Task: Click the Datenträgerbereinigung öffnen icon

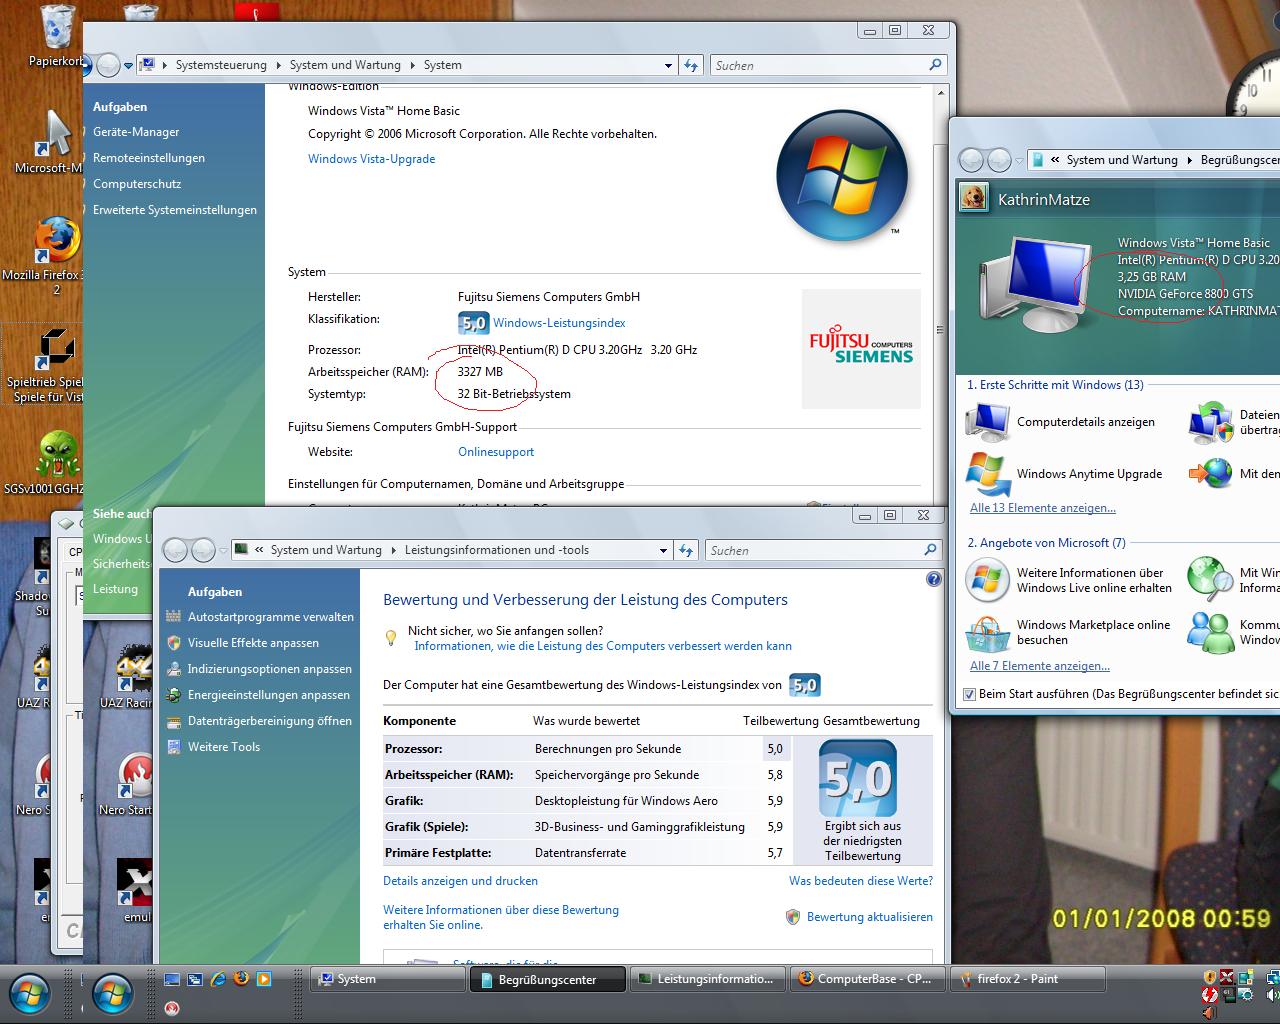Action: click(174, 721)
